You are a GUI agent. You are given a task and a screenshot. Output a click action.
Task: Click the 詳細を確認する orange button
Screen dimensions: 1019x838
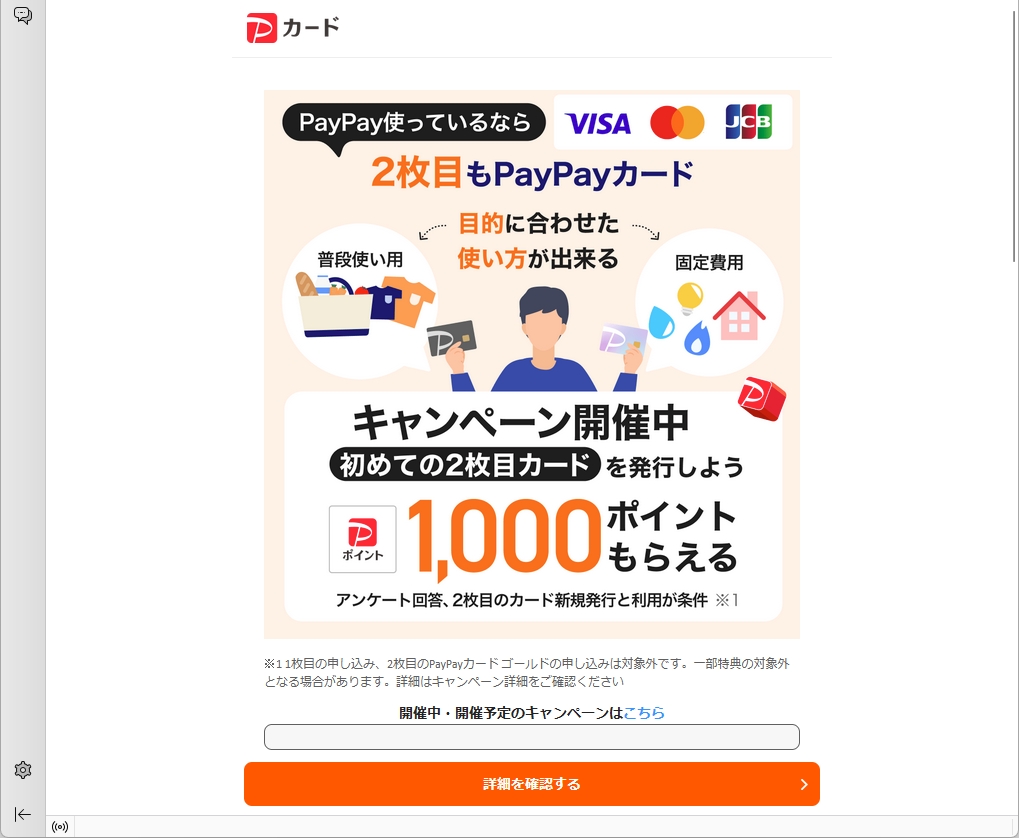tap(532, 784)
